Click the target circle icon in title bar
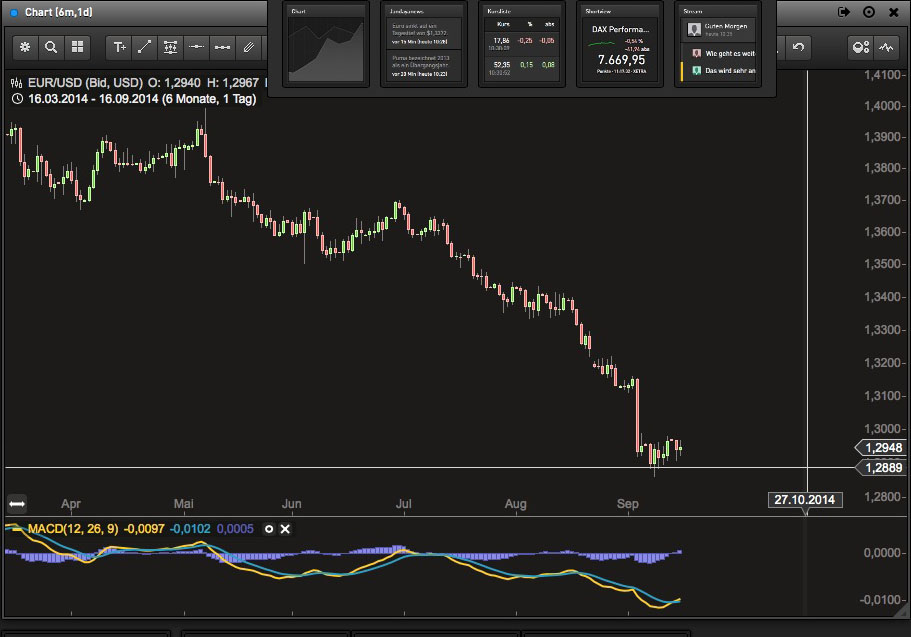This screenshot has height=637, width=911. (869, 12)
